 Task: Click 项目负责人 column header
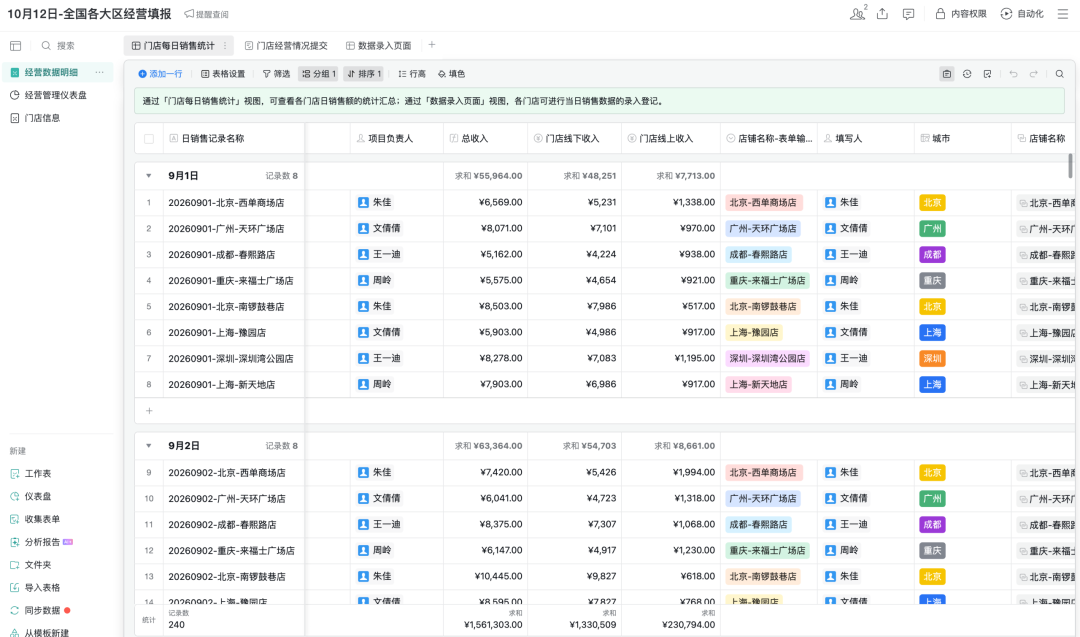click(x=397, y=138)
